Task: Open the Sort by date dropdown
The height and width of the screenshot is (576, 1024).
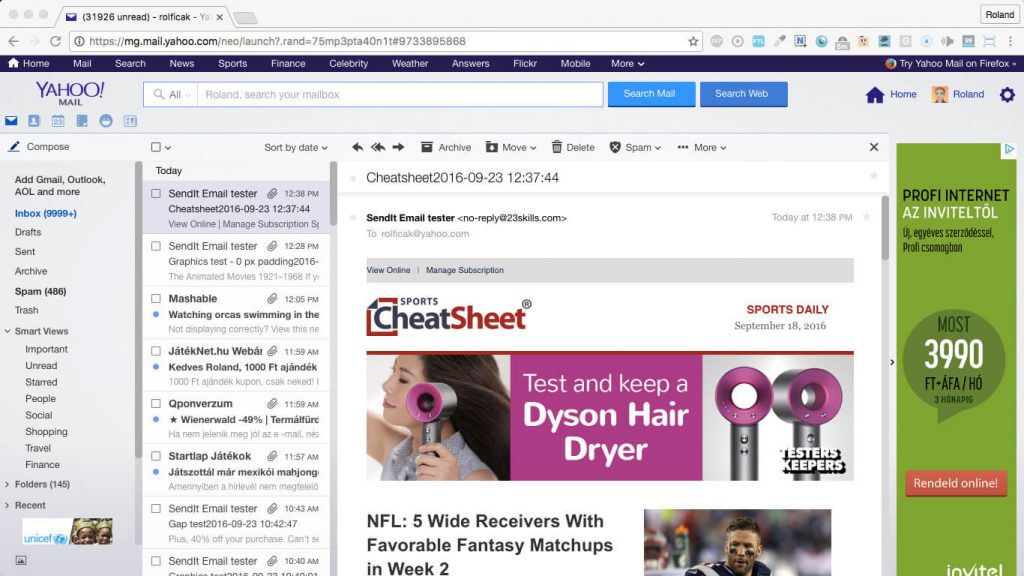Action: pos(295,147)
